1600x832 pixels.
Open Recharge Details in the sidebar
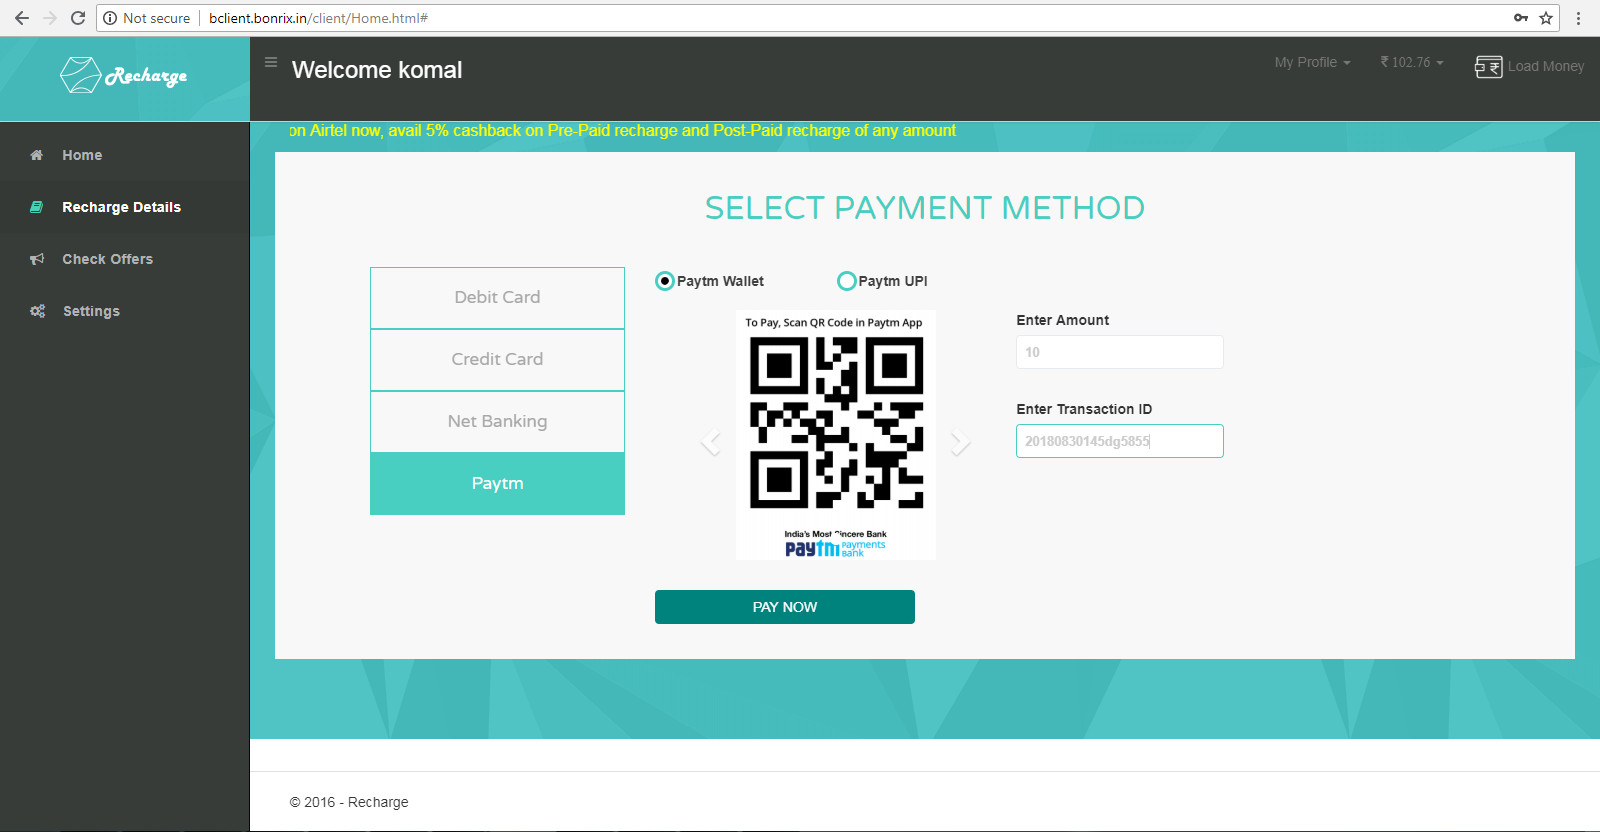tap(124, 207)
